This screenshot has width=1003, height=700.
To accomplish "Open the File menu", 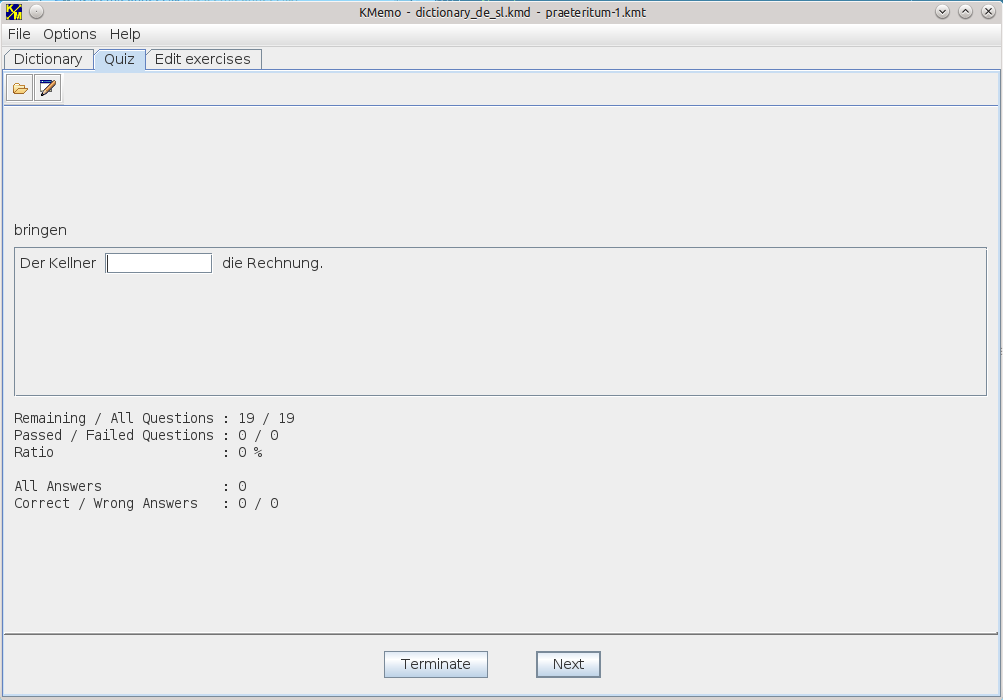I will [x=19, y=34].
